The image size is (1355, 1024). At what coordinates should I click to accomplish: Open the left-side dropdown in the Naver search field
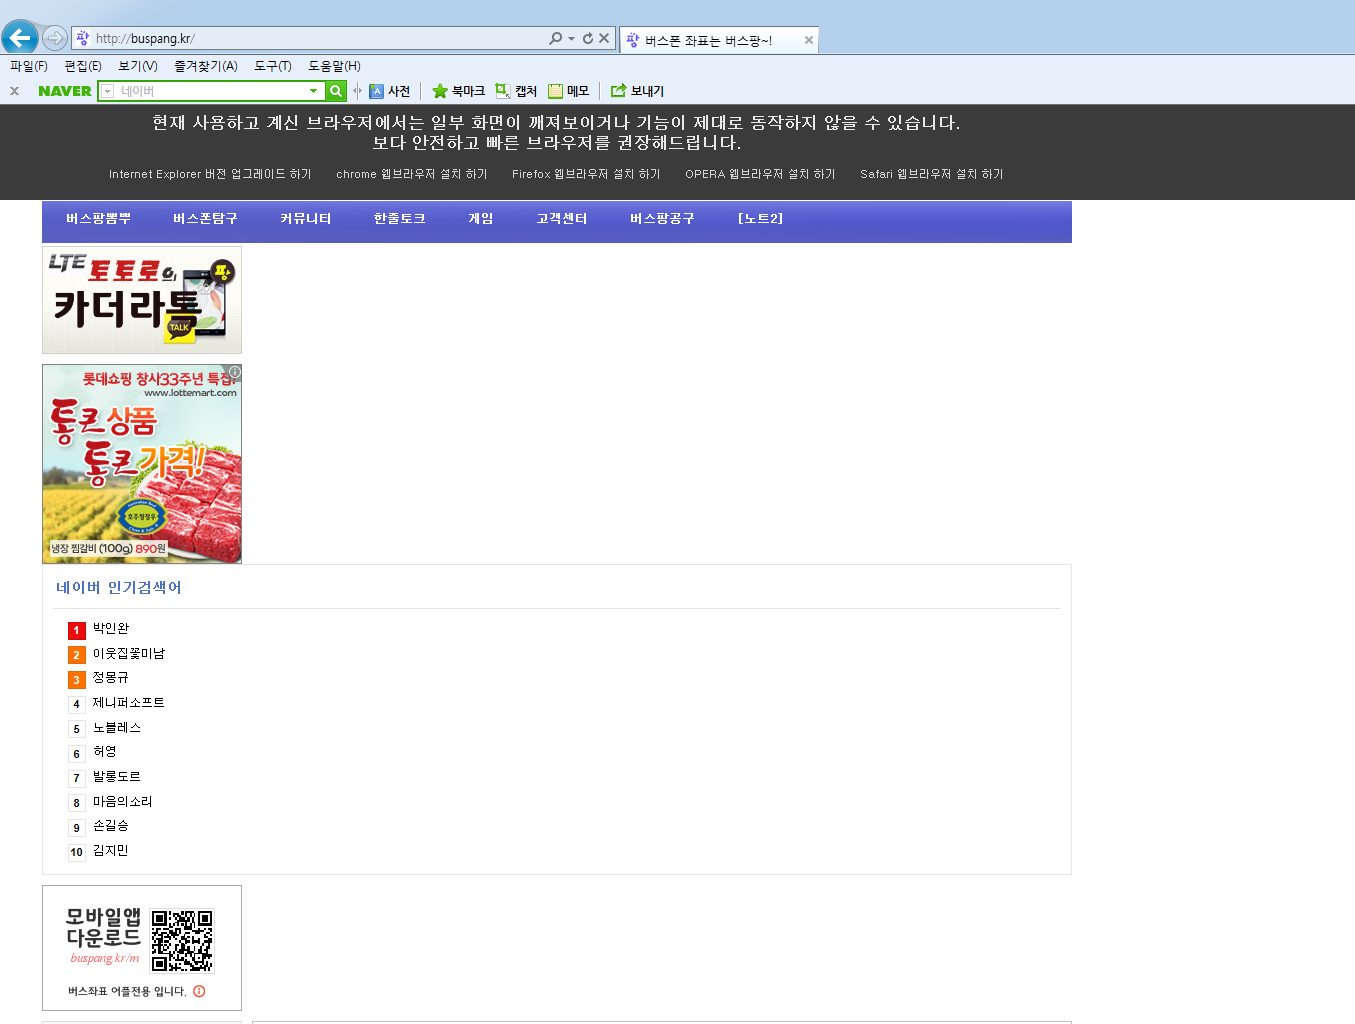tap(107, 91)
